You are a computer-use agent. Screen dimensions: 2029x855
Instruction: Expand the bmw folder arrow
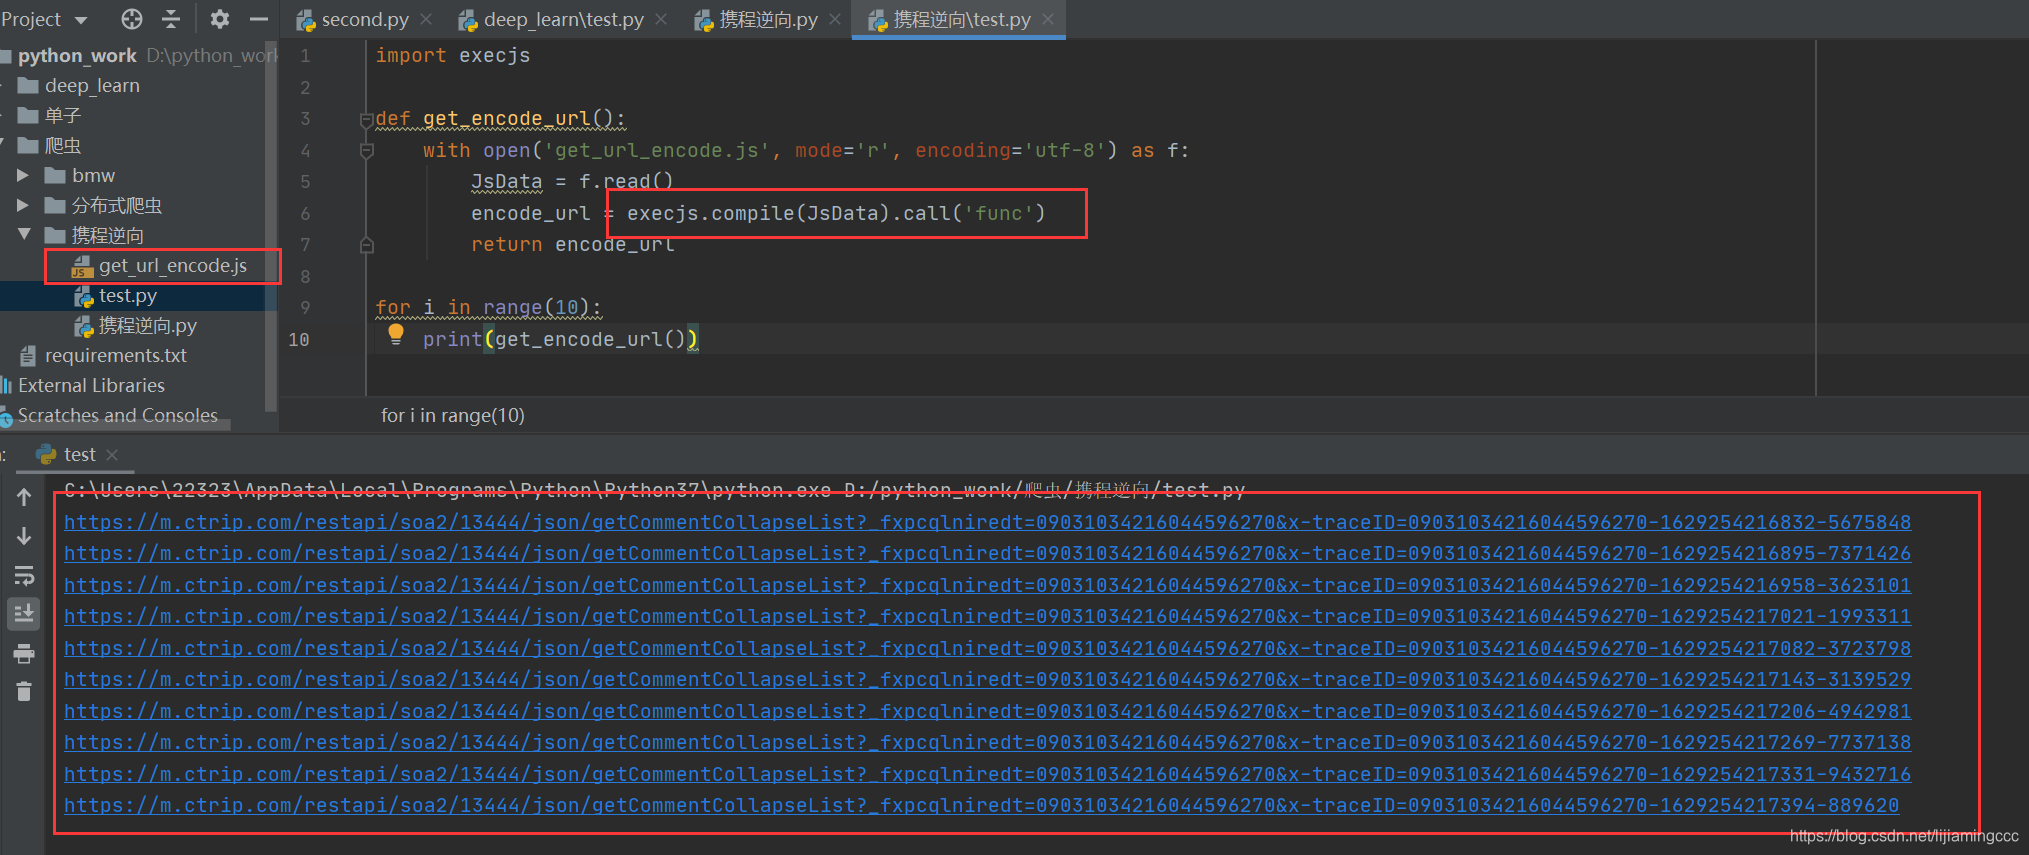click(23, 175)
